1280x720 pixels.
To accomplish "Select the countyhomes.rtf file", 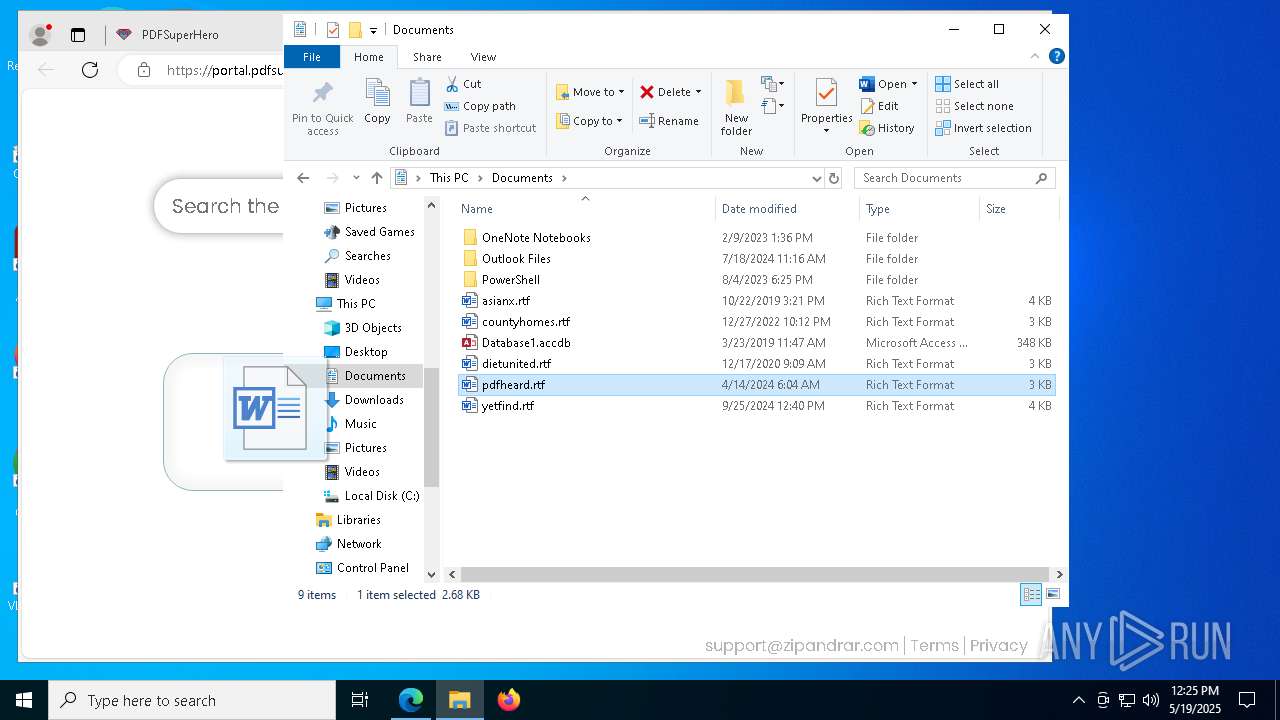I will point(526,322).
